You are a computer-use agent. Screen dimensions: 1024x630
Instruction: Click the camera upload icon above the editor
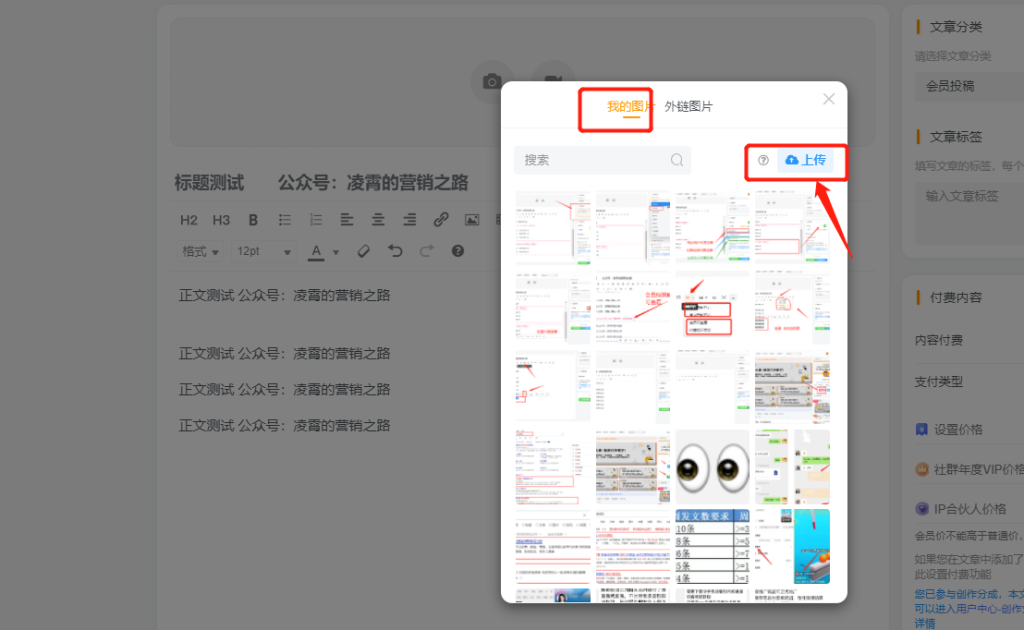(492, 81)
